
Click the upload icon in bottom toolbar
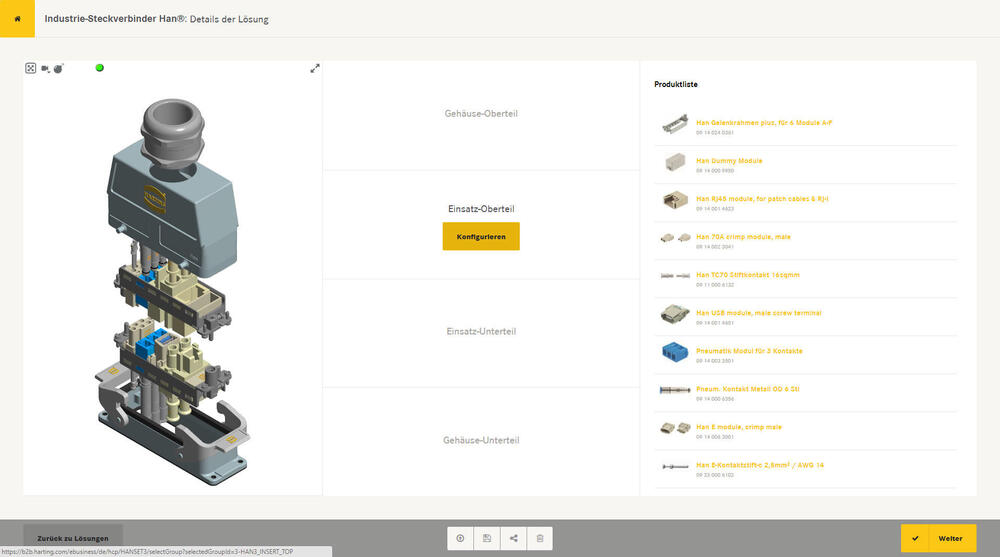460,538
